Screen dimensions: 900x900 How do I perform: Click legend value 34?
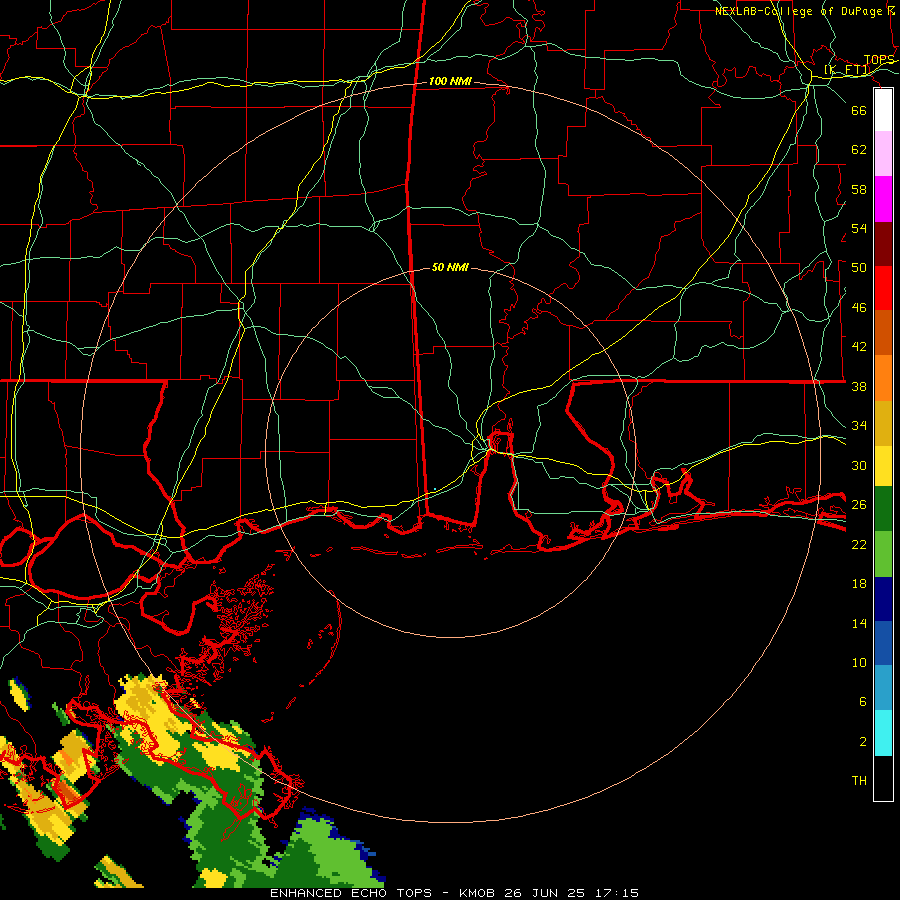point(859,426)
